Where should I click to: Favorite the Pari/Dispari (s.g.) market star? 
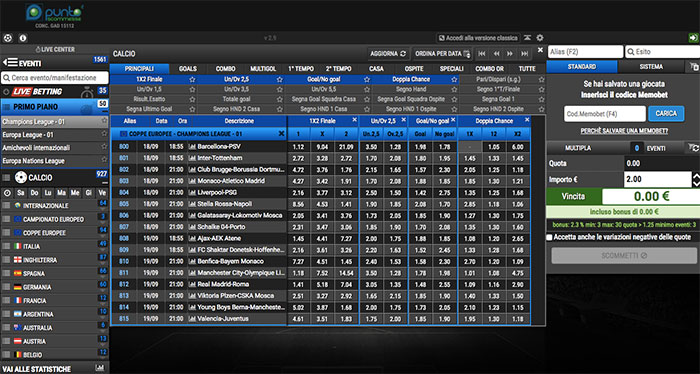(541, 79)
